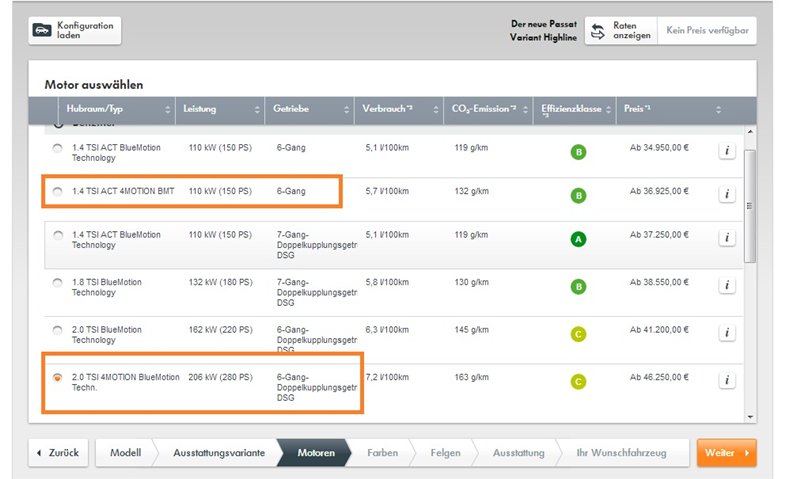Go to the Felgen step
The height and width of the screenshot is (479, 800).
click(x=445, y=453)
